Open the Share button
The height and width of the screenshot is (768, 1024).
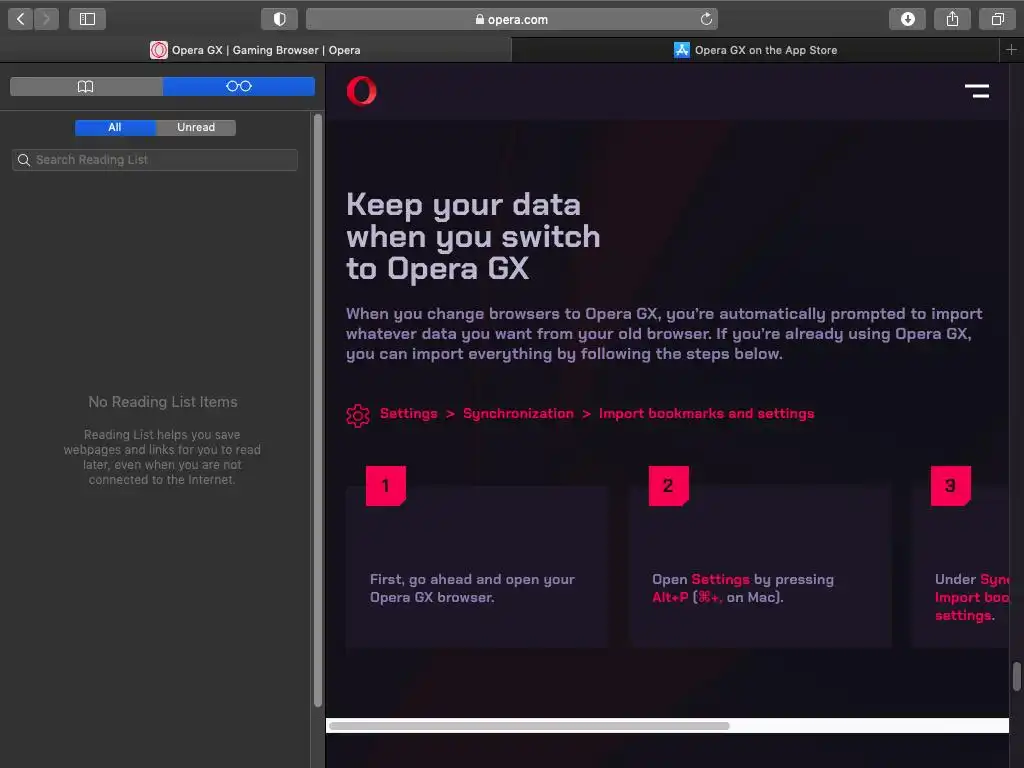coord(952,19)
